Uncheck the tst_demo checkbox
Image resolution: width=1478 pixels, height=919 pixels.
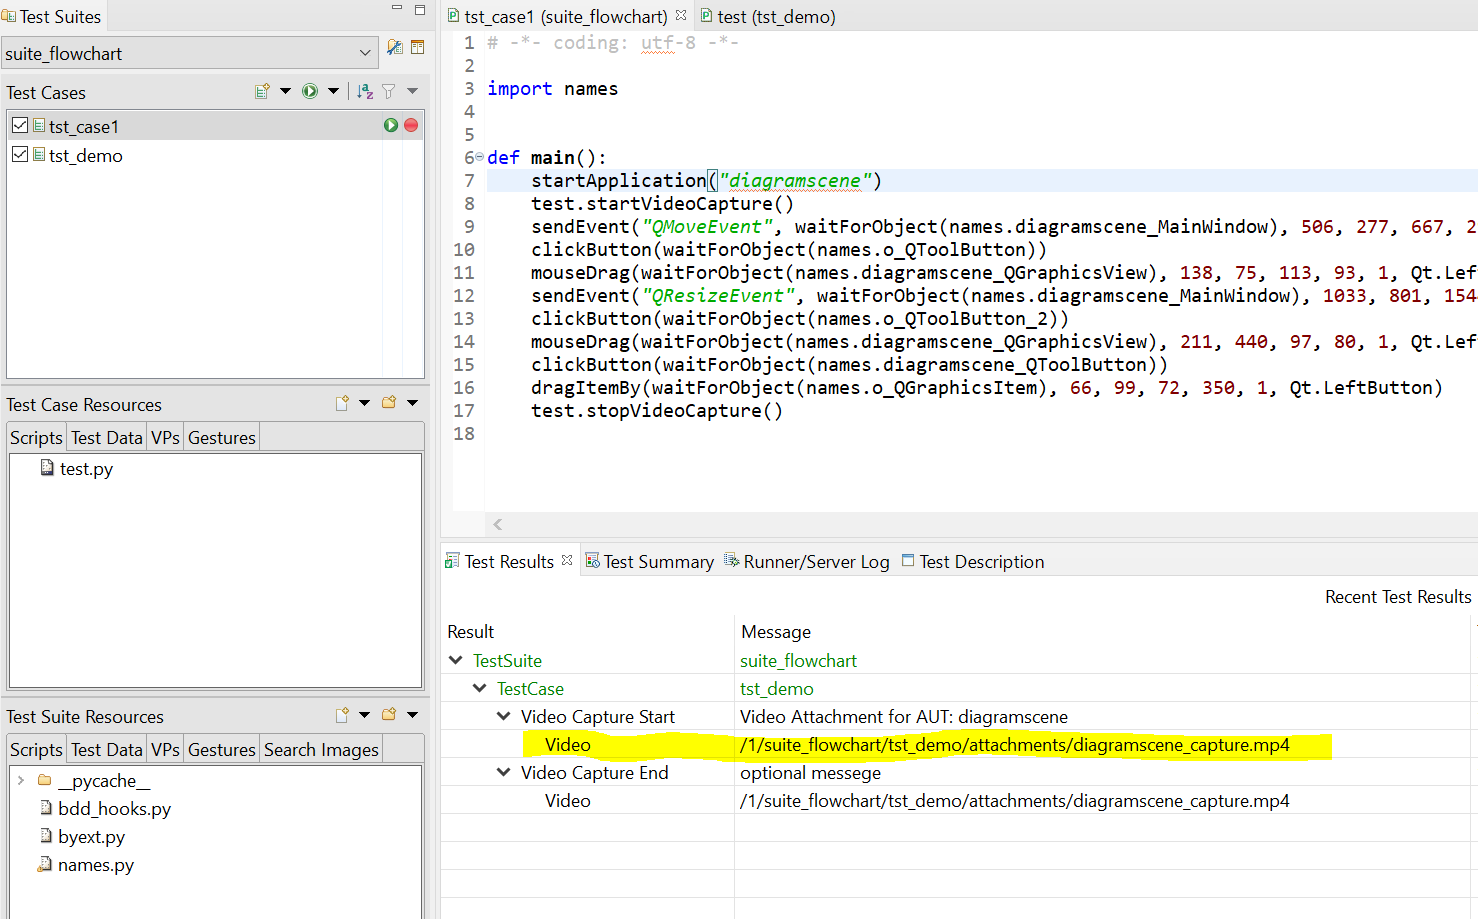pyautogui.click(x=18, y=155)
